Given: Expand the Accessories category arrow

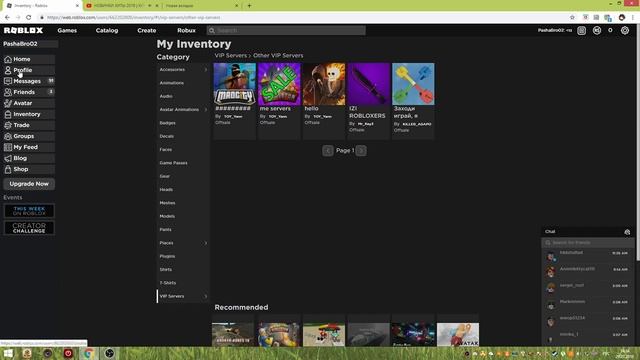Looking at the screenshot, I should [206, 70].
